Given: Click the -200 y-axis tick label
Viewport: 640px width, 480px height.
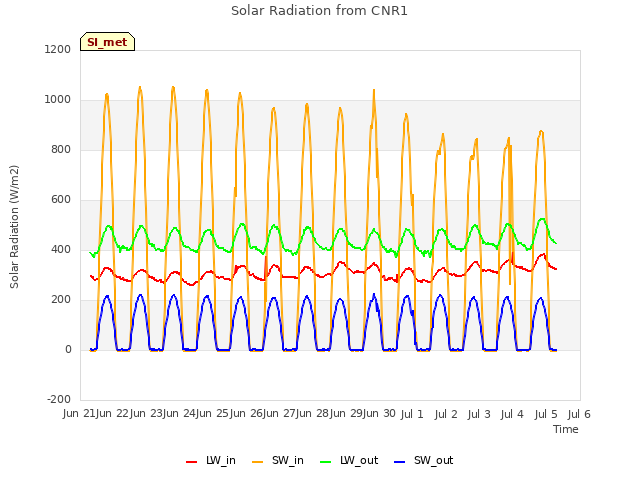Looking at the screenshot, I should (59, 399).
